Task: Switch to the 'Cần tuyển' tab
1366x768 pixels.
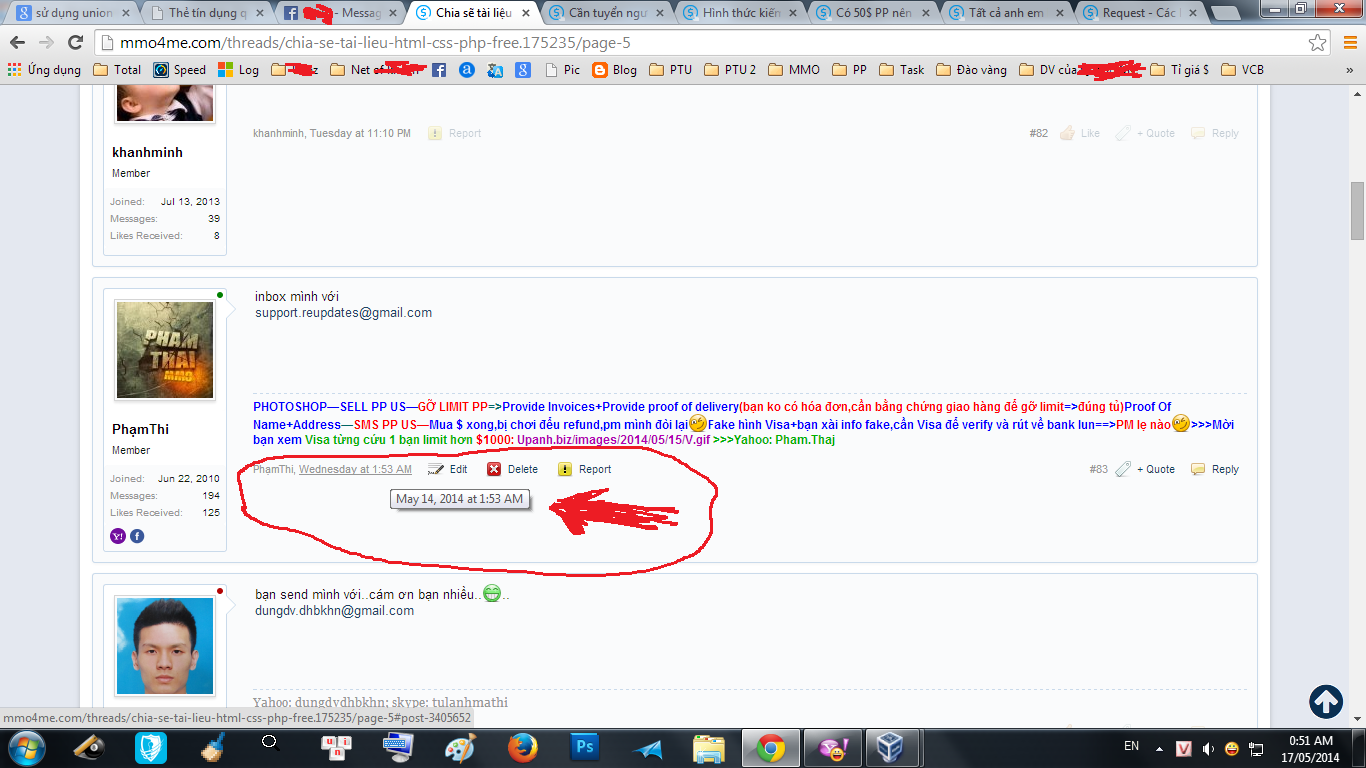Action: point(607,13)
